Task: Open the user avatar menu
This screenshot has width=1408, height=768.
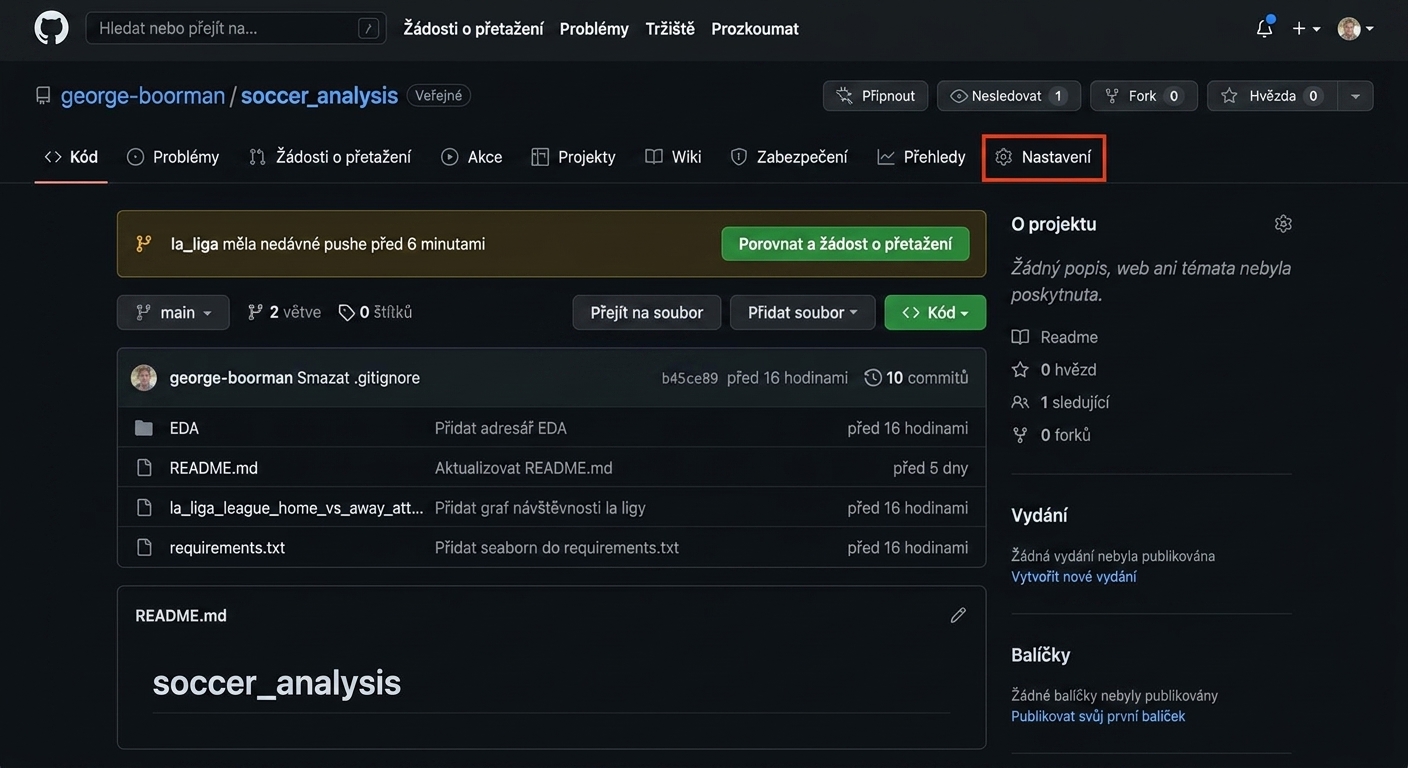Action: pos(1356,29)
